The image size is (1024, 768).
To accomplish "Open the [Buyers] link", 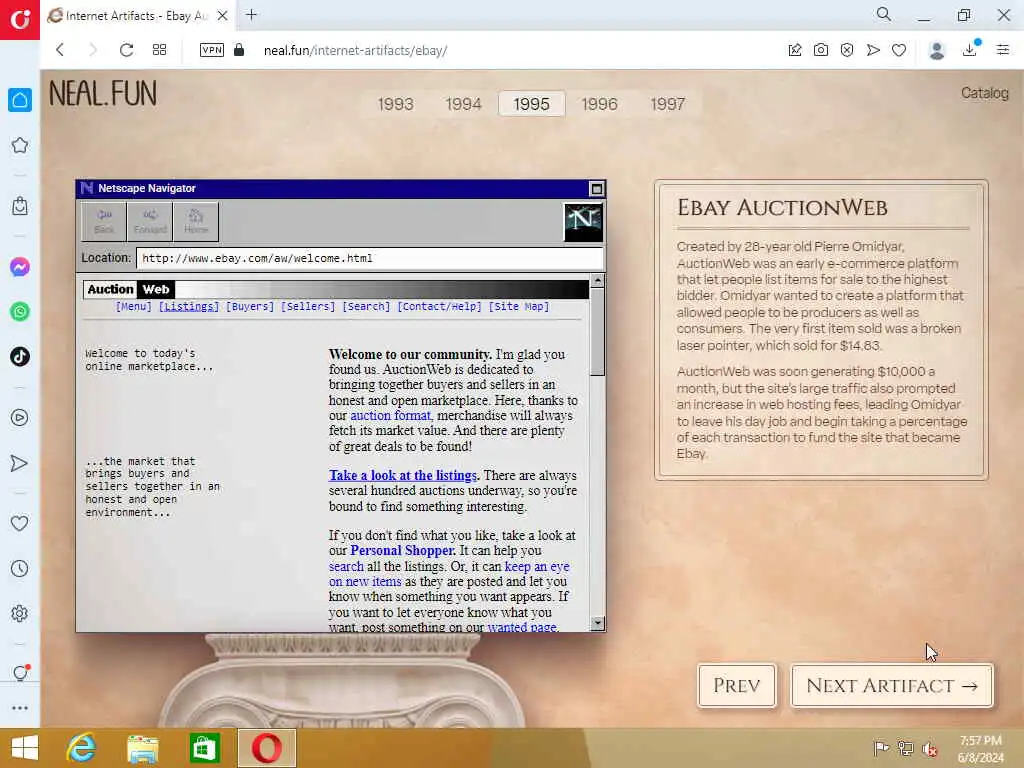I will click(x=250, y=306).
